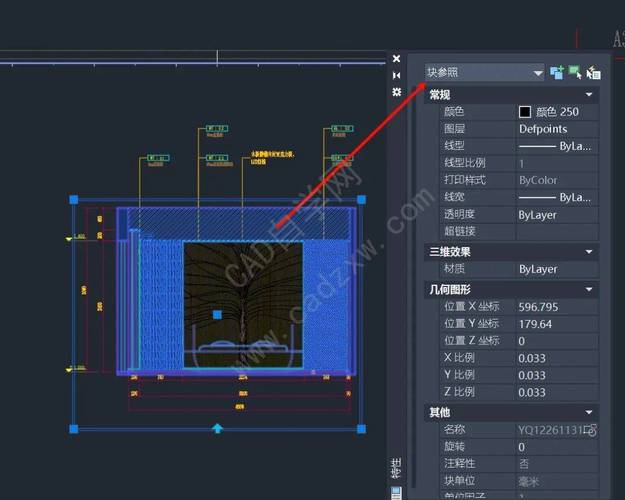Image resolution: width=625 pixels, height=500 pixels.
Task: Collapse the 几何图形 section
Action: (590, 289)
